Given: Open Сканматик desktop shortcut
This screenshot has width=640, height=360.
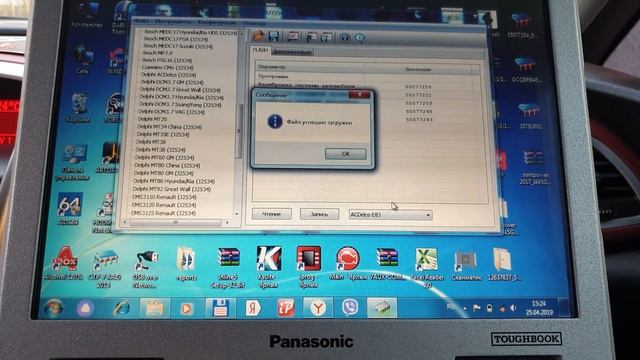Looking at the screenshot, I should tap(465, 265).
